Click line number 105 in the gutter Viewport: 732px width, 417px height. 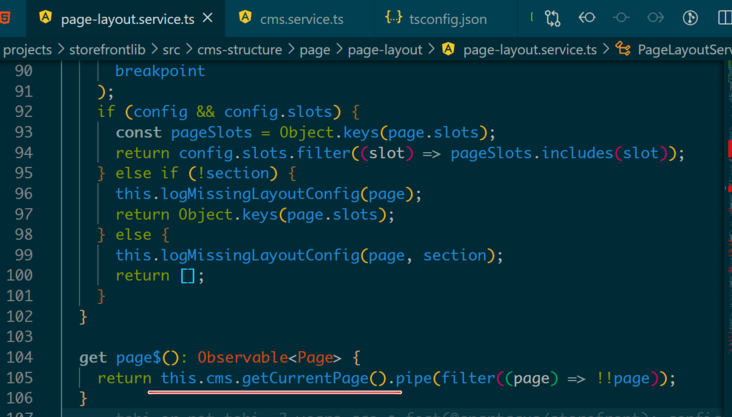click(x=20, y=378)
